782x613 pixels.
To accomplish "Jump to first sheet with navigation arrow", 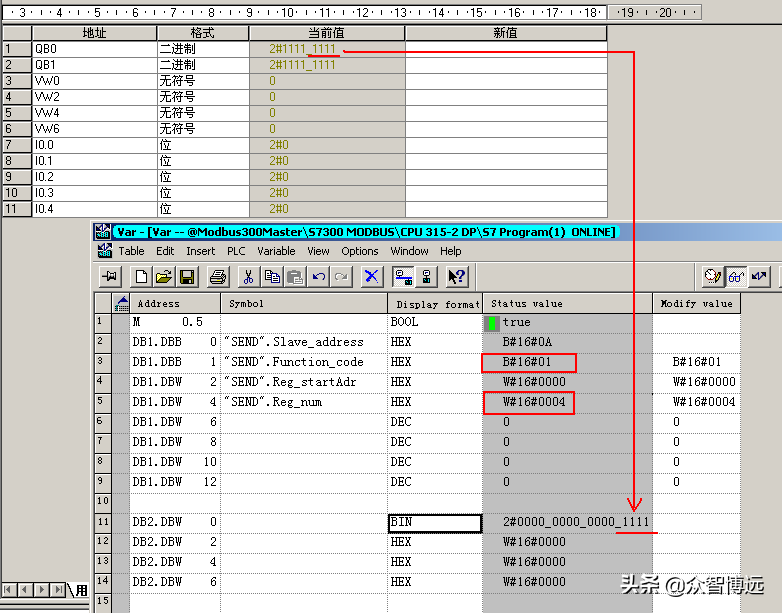I will tap(10, 589).
